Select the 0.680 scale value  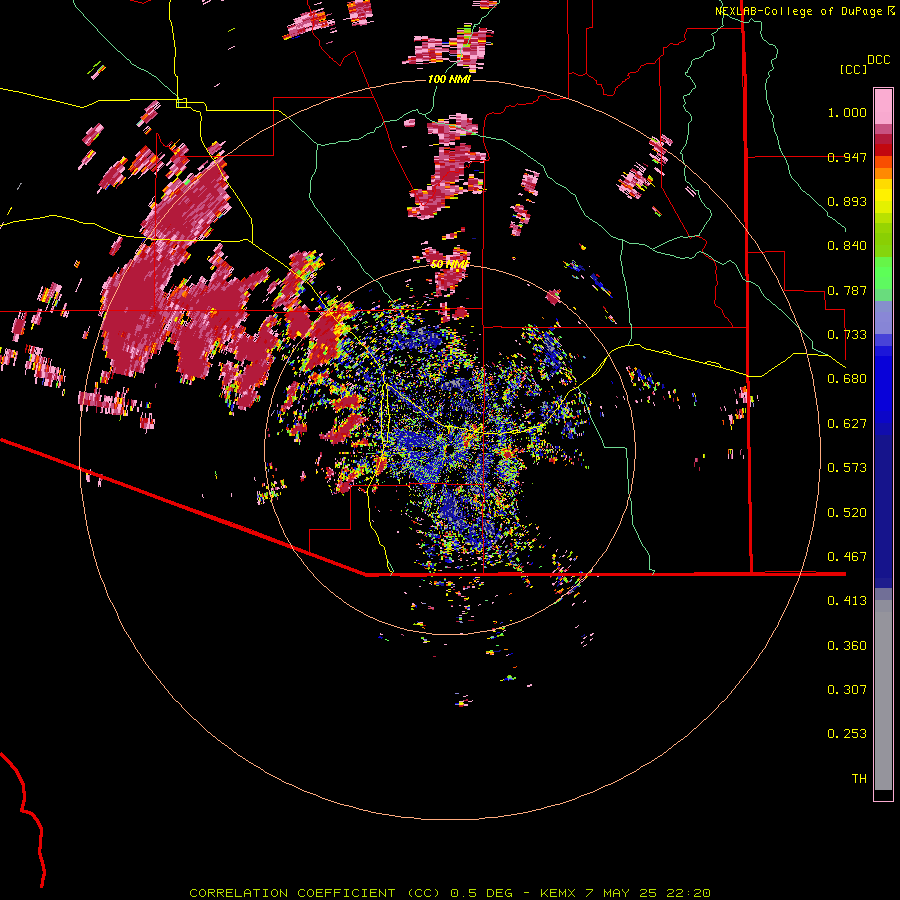847,379
